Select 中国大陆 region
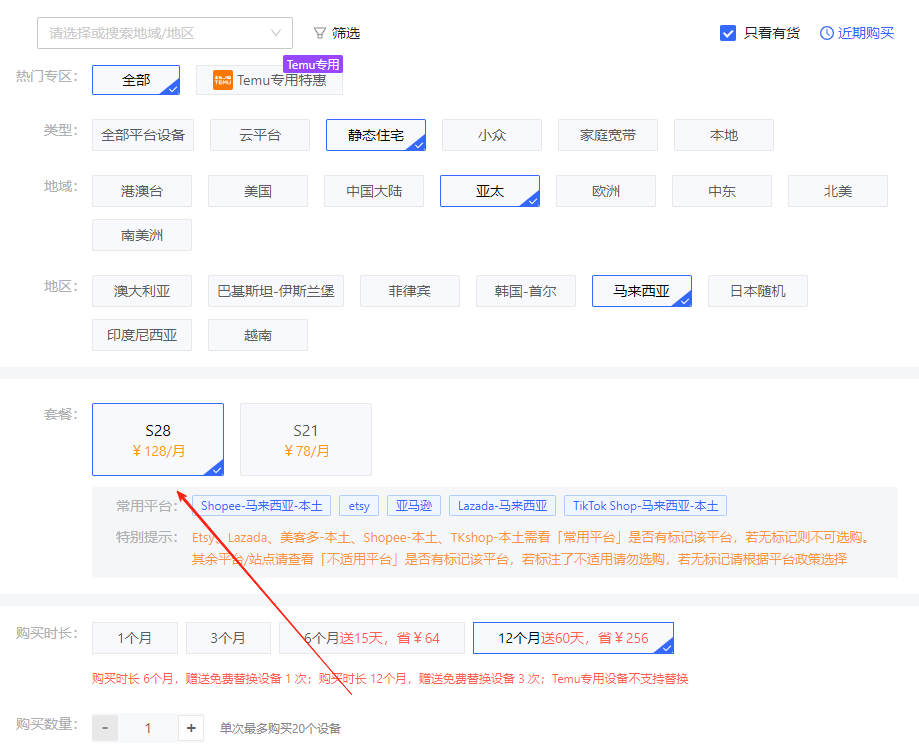 (374, 191)
